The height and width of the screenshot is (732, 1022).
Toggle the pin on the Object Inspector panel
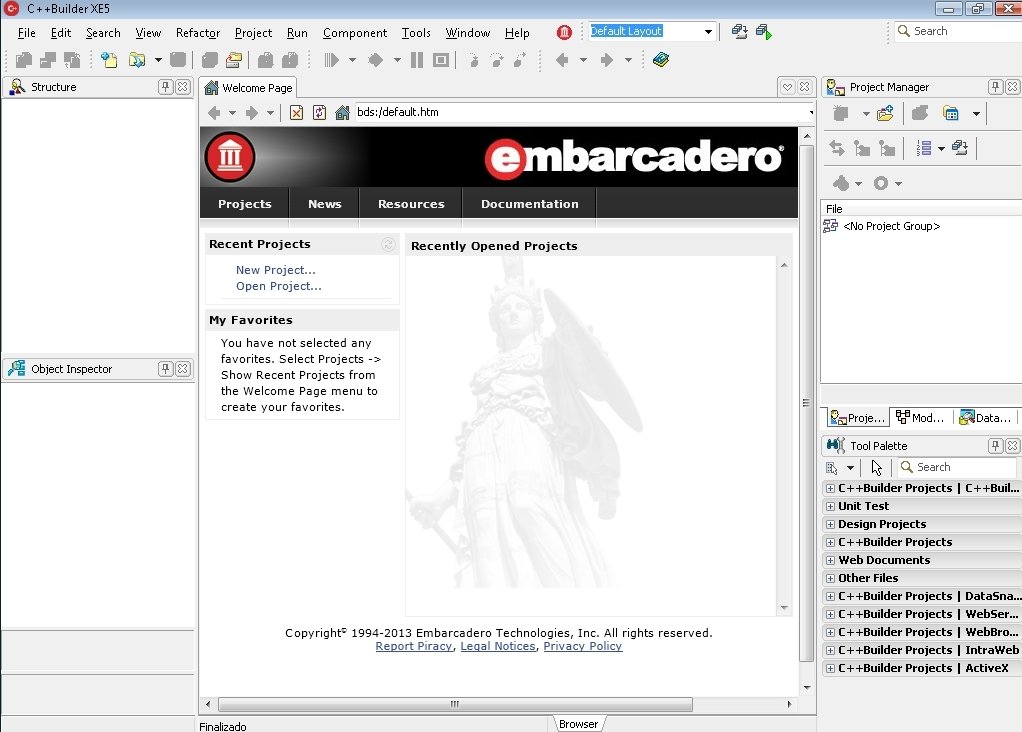166,369
